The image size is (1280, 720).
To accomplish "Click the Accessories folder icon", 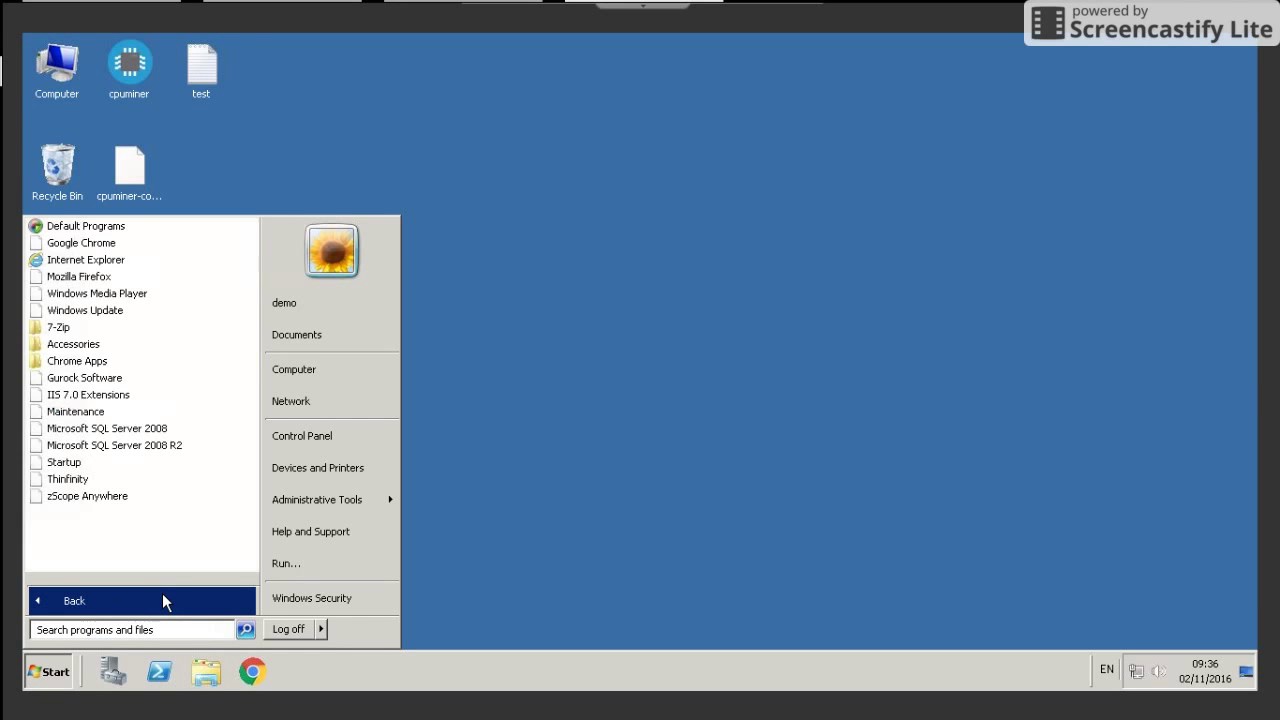I will tap(36, 344).
